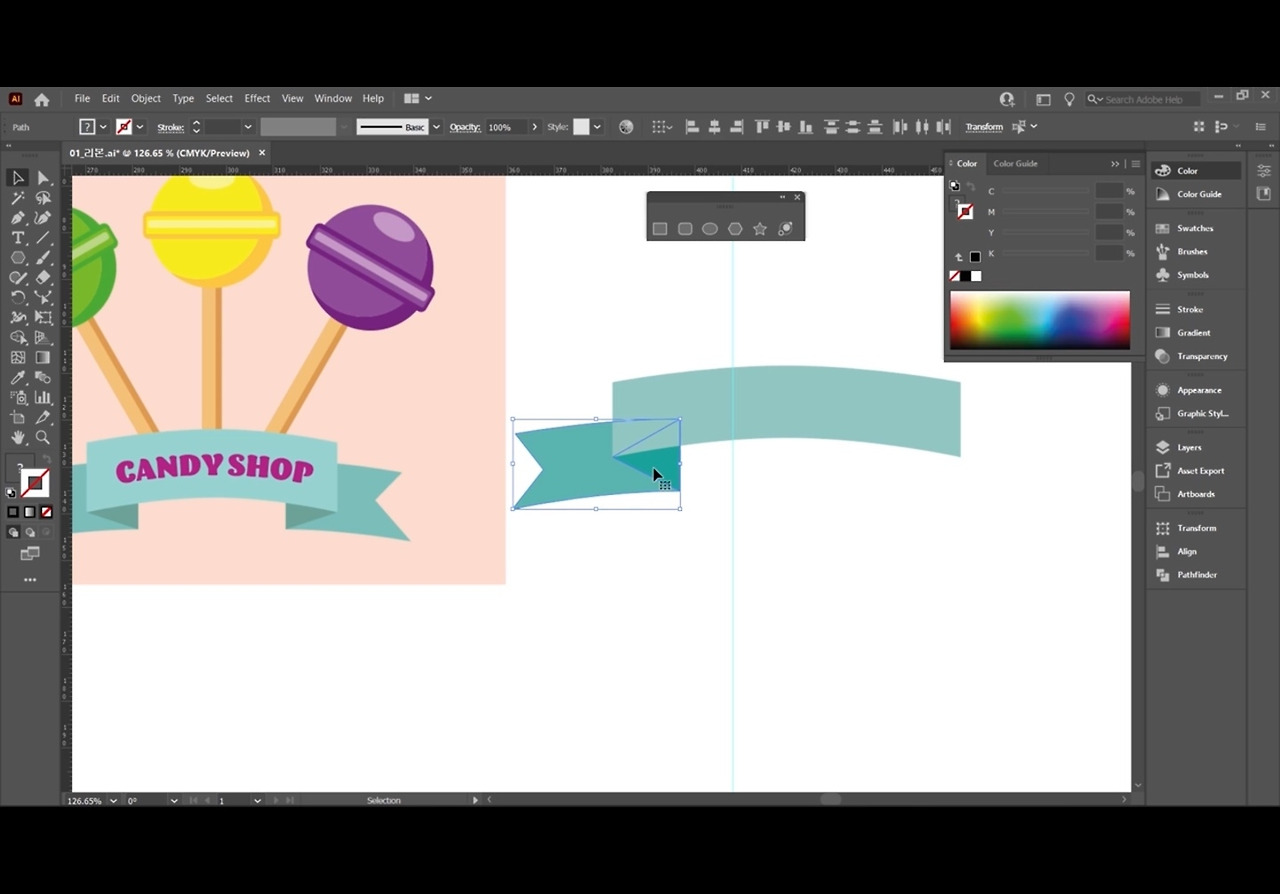Open the Layers panel
The image size is (1280, 894).
coord(1189,448)
